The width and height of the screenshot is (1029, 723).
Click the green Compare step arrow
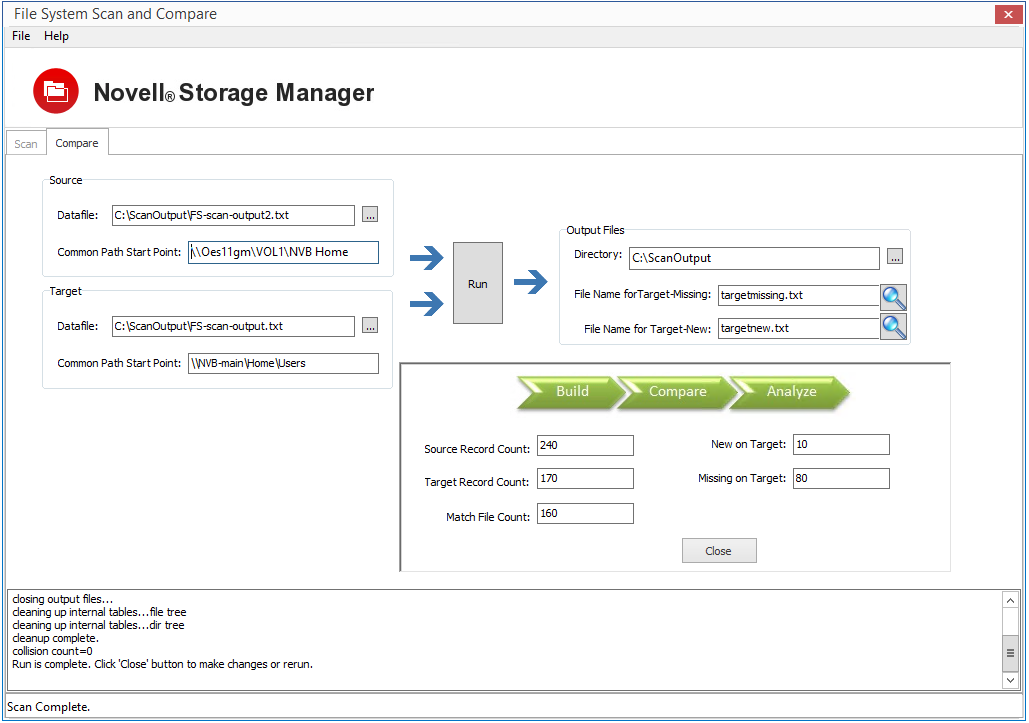(678, 392)
